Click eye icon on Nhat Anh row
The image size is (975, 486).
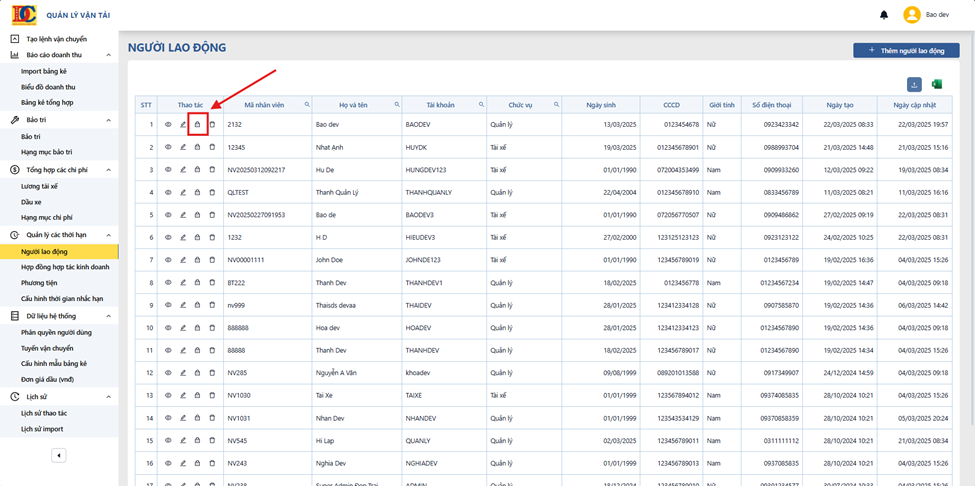(168, 147)
